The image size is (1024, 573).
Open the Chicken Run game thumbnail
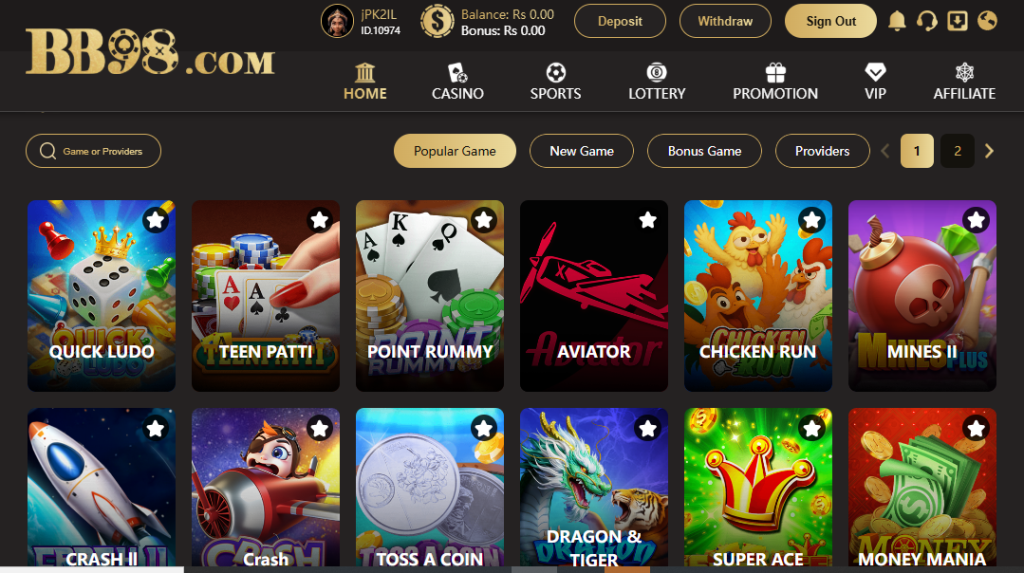point(758,295)
